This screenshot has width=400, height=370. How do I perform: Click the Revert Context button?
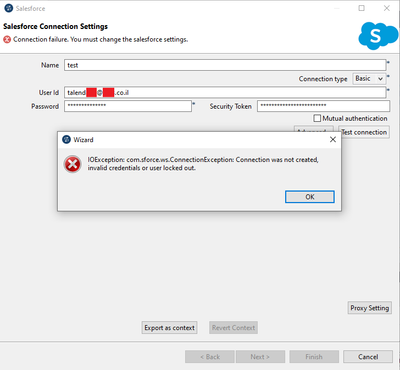click(233, 328)
